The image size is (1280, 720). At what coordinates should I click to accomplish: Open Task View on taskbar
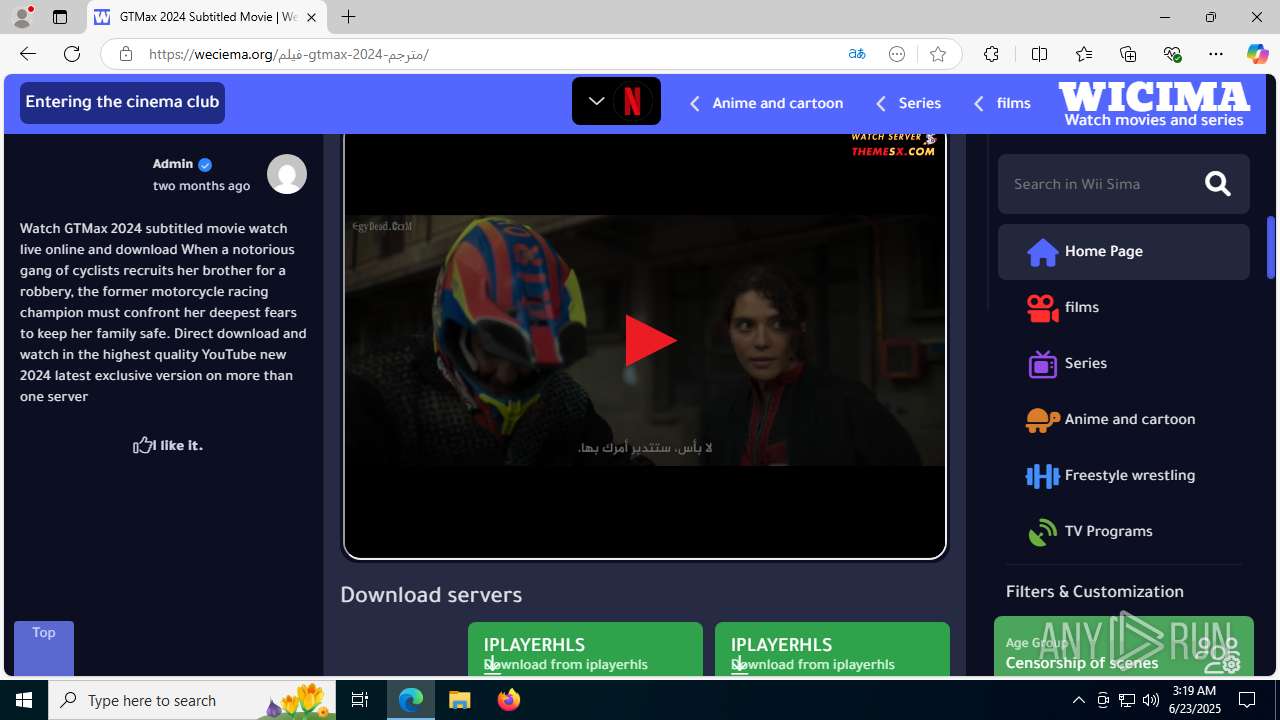tap(360, 700)
